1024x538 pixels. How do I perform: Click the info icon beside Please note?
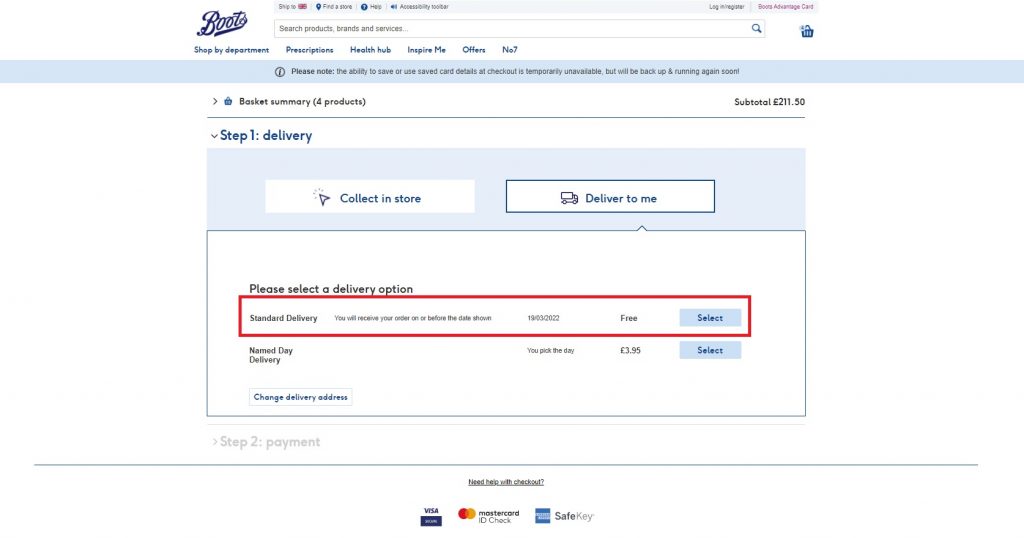pos(280,72)
